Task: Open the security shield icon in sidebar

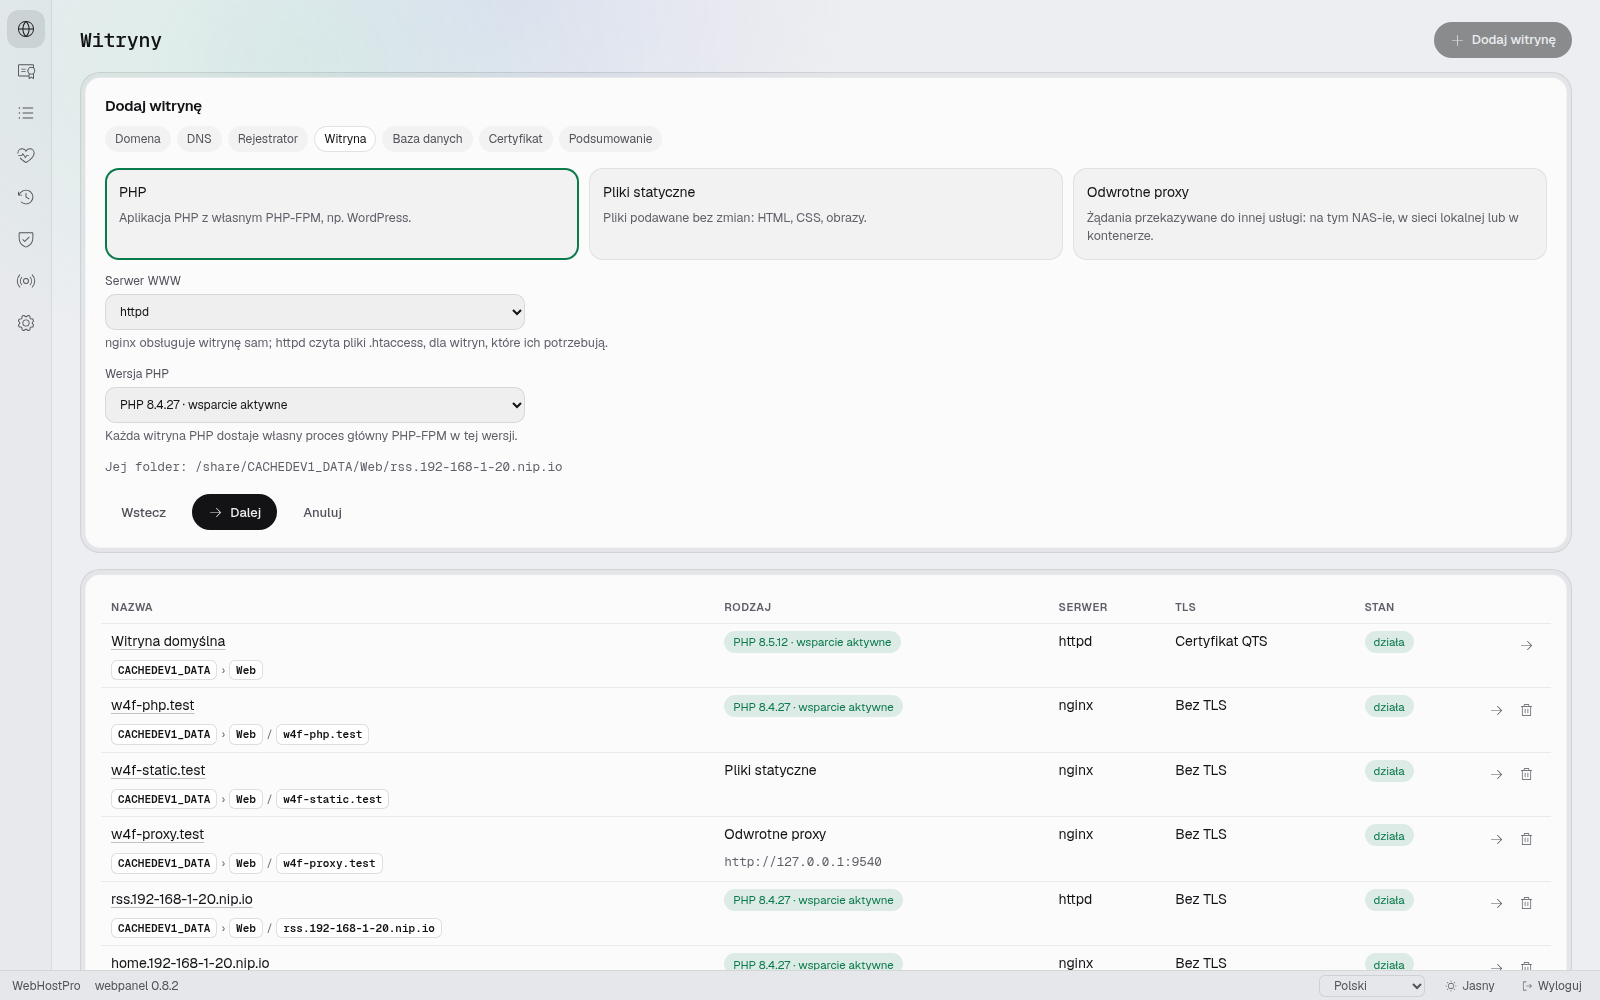Action: pos(26,239)
